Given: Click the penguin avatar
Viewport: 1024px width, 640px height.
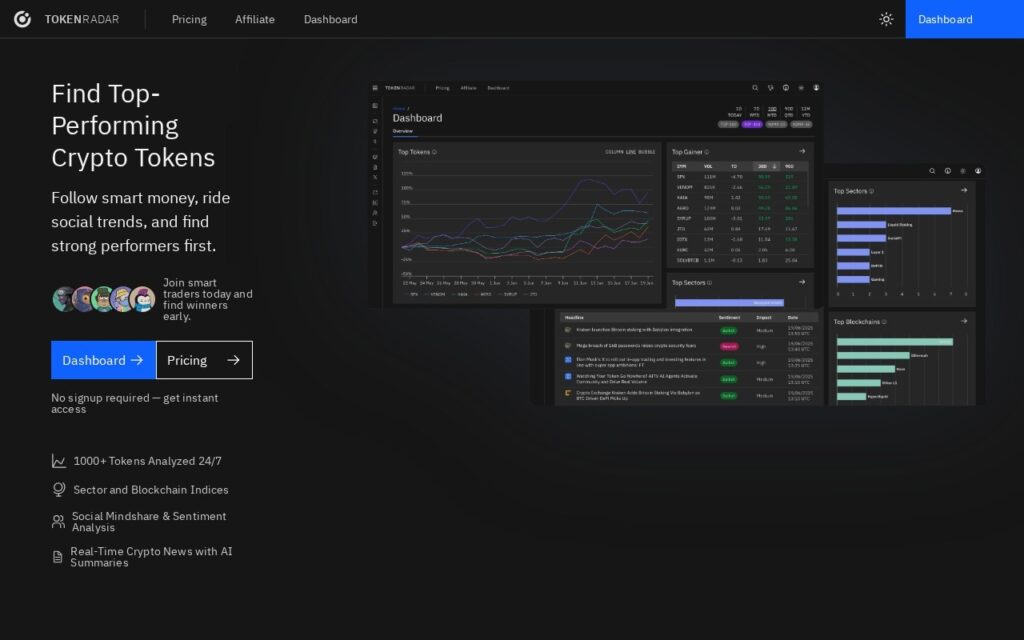Looking at the screenshot, I should click(142, 299).
